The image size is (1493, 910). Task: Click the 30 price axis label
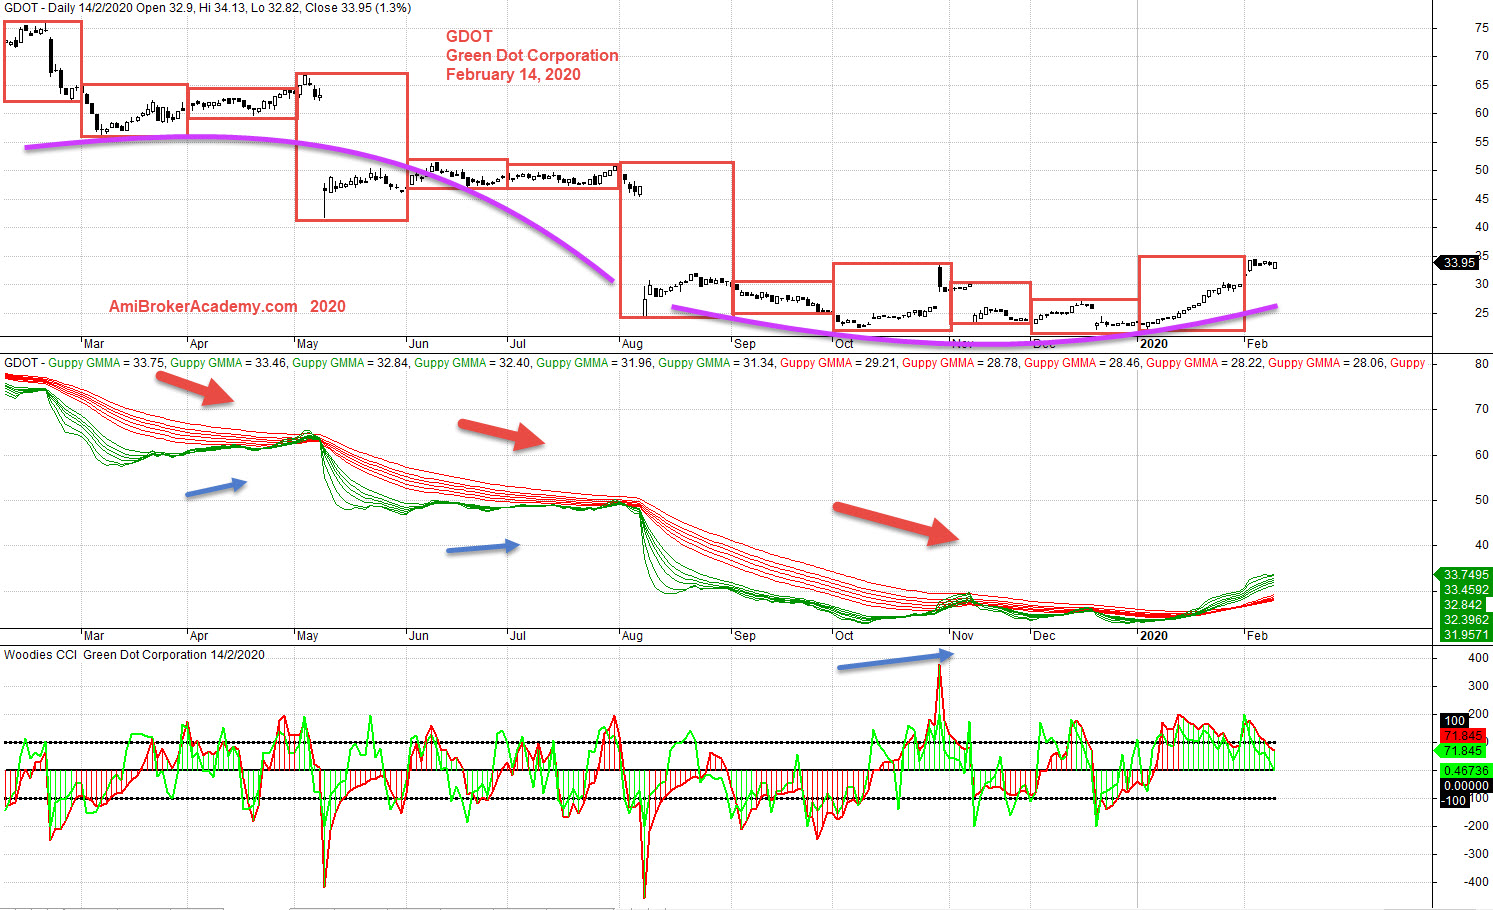[1481, 284]
